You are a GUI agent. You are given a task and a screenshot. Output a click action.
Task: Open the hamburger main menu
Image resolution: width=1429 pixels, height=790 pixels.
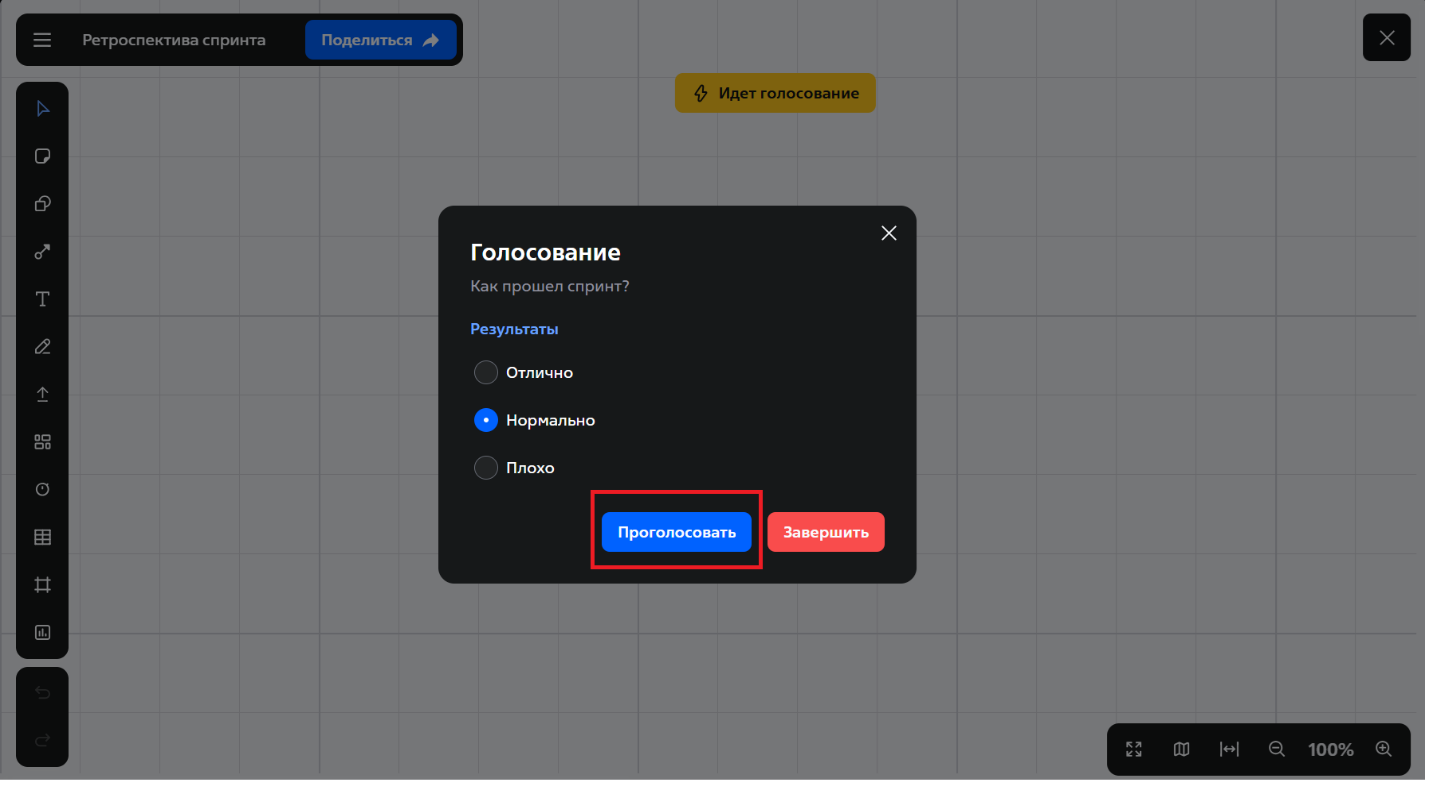click(x=42, y=40)
